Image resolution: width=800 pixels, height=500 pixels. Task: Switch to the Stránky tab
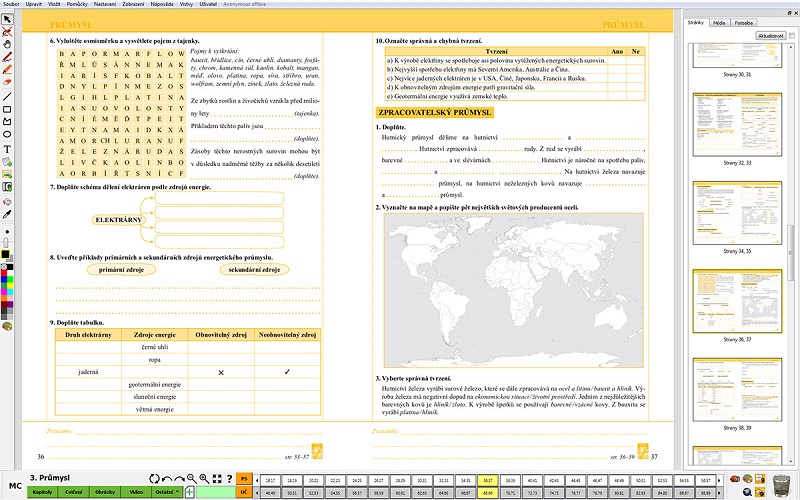(695, 22)
